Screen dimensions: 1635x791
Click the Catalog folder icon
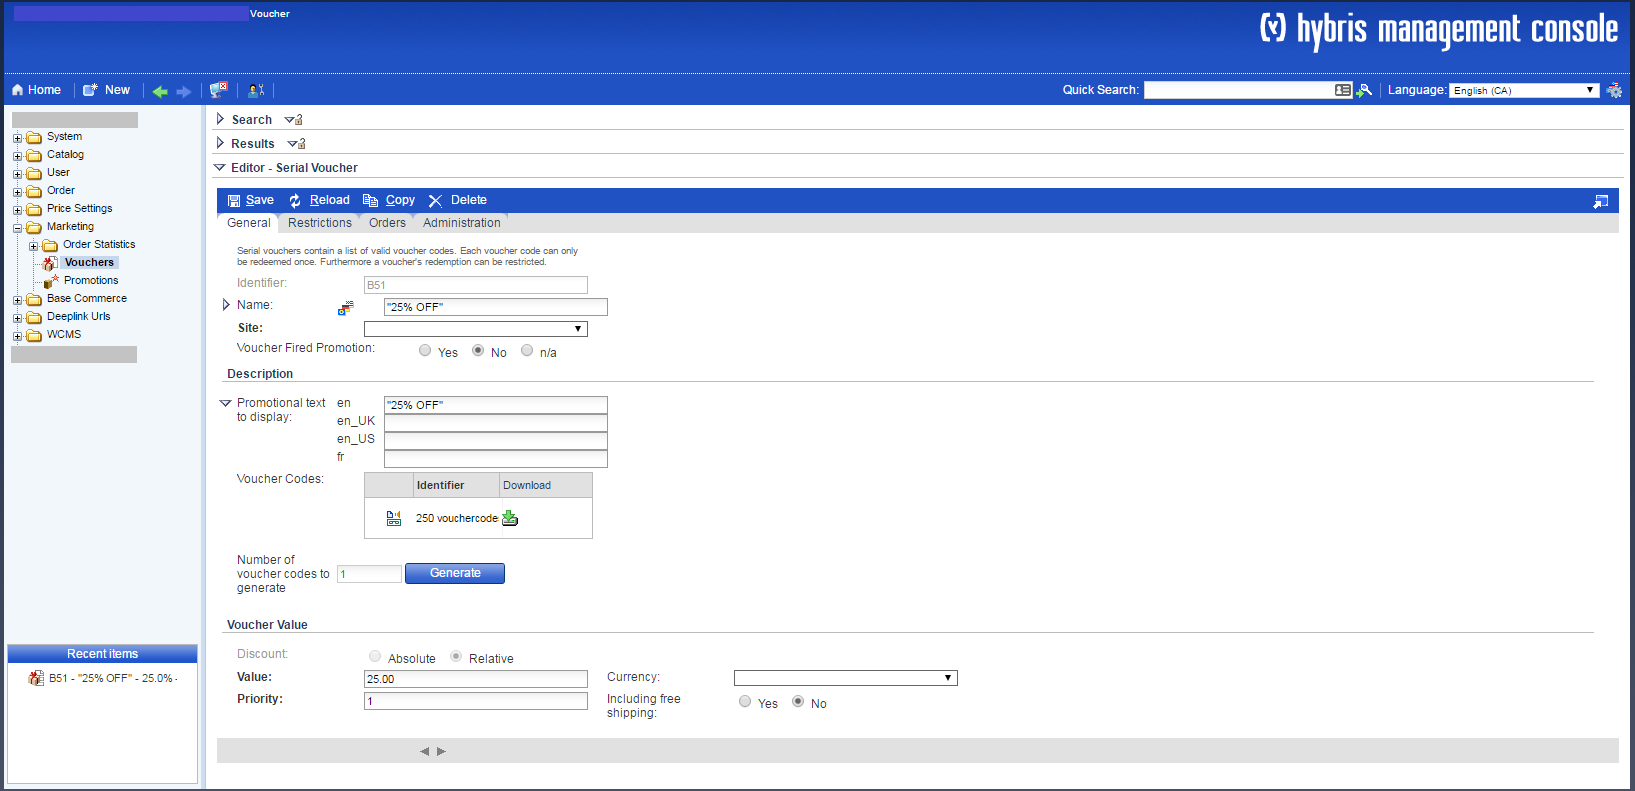tap(34, 155)
